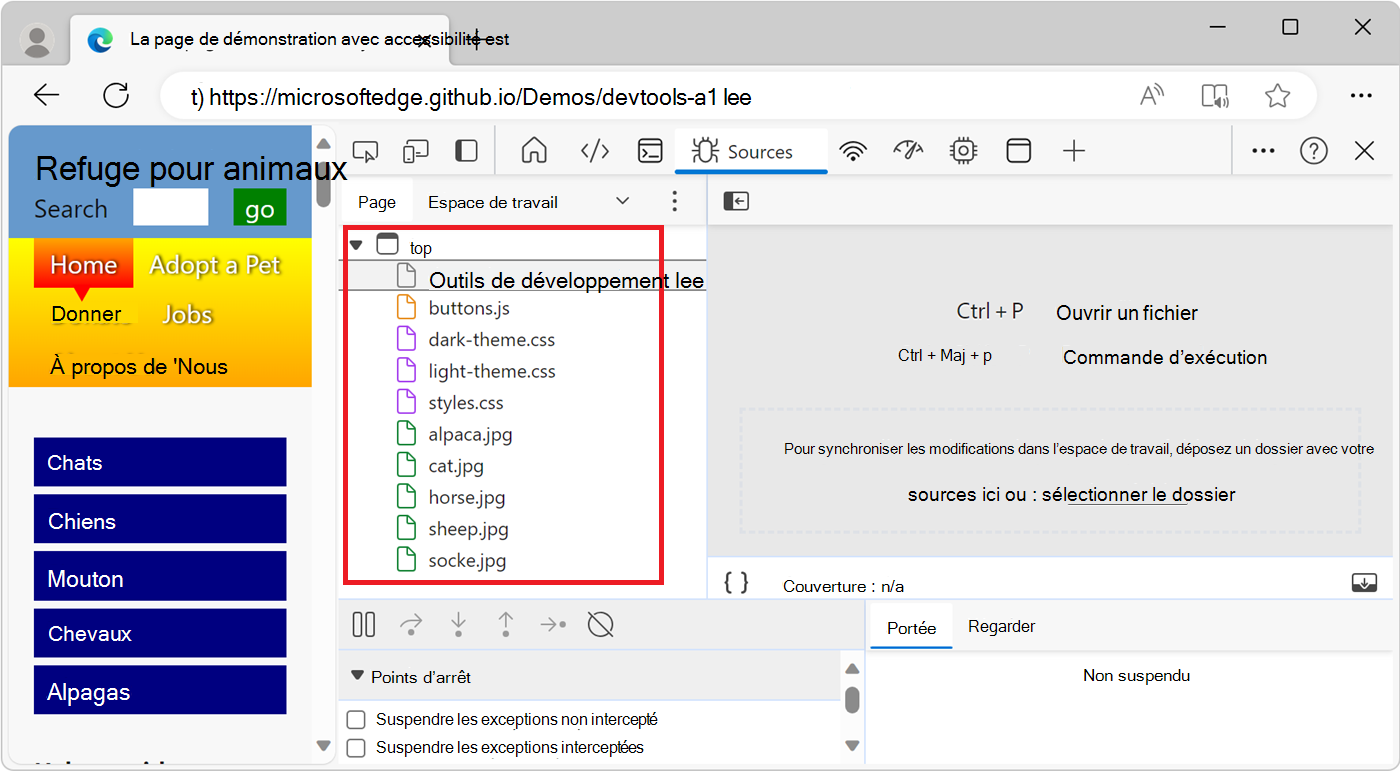Activate the Inspect element tool
The width and height of the screenshot is (1400, 771).
(x=366, y=151)
